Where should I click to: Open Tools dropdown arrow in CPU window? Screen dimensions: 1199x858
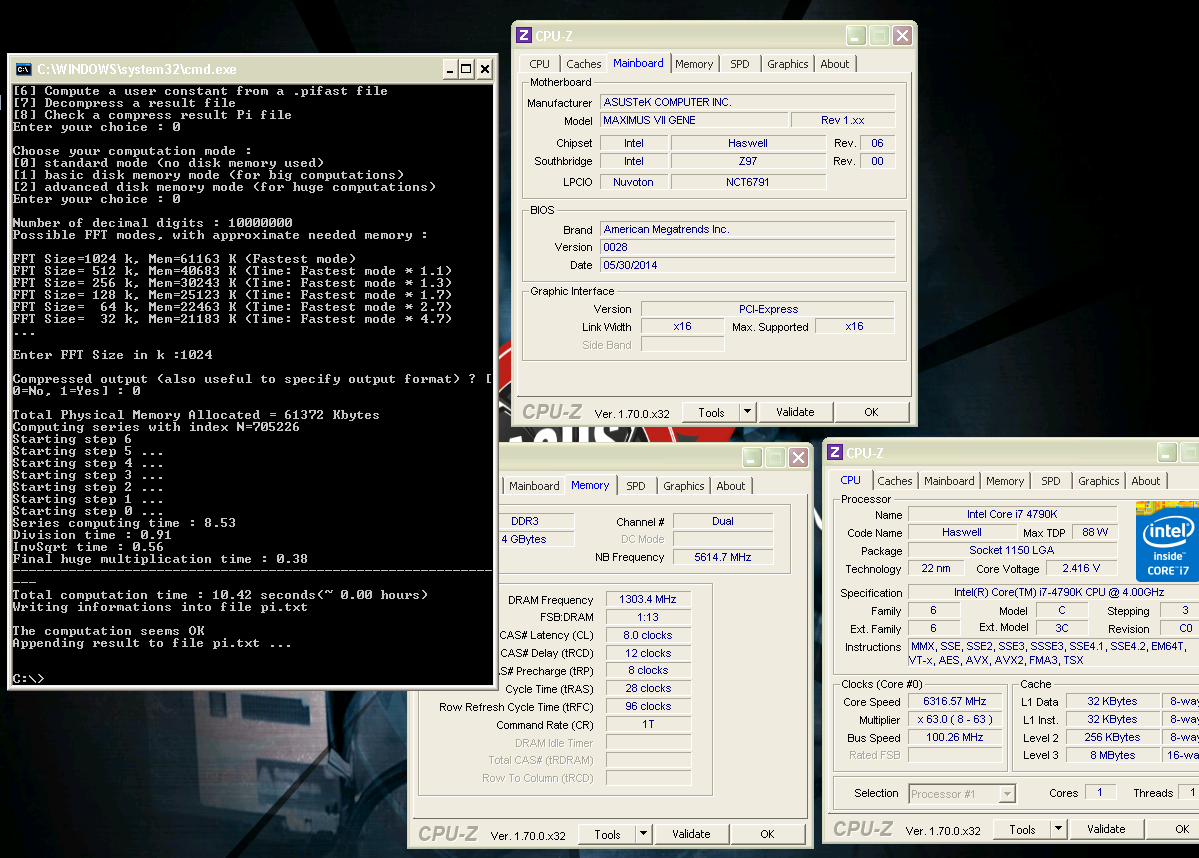coord(1058,829)
